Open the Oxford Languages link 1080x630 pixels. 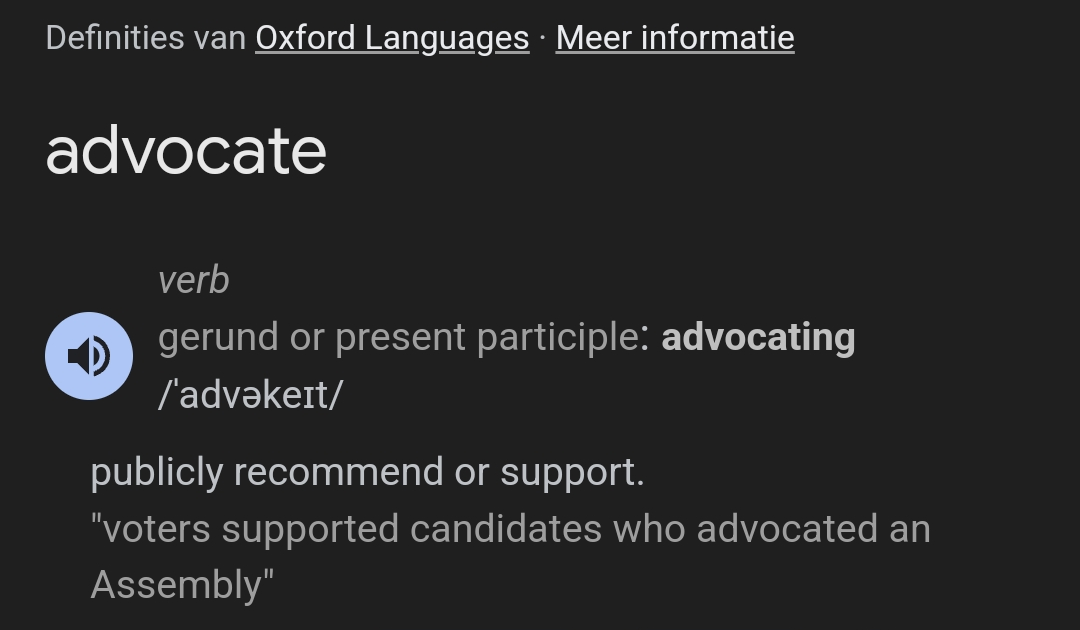coord(392,38)
